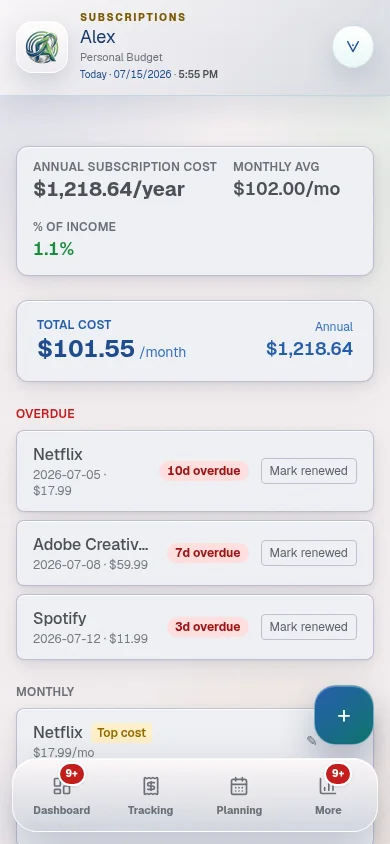The height and width of the screenshot is (844, 390).
Task: Select the Top cost tag on Netflix
Action: pos(122,733)
